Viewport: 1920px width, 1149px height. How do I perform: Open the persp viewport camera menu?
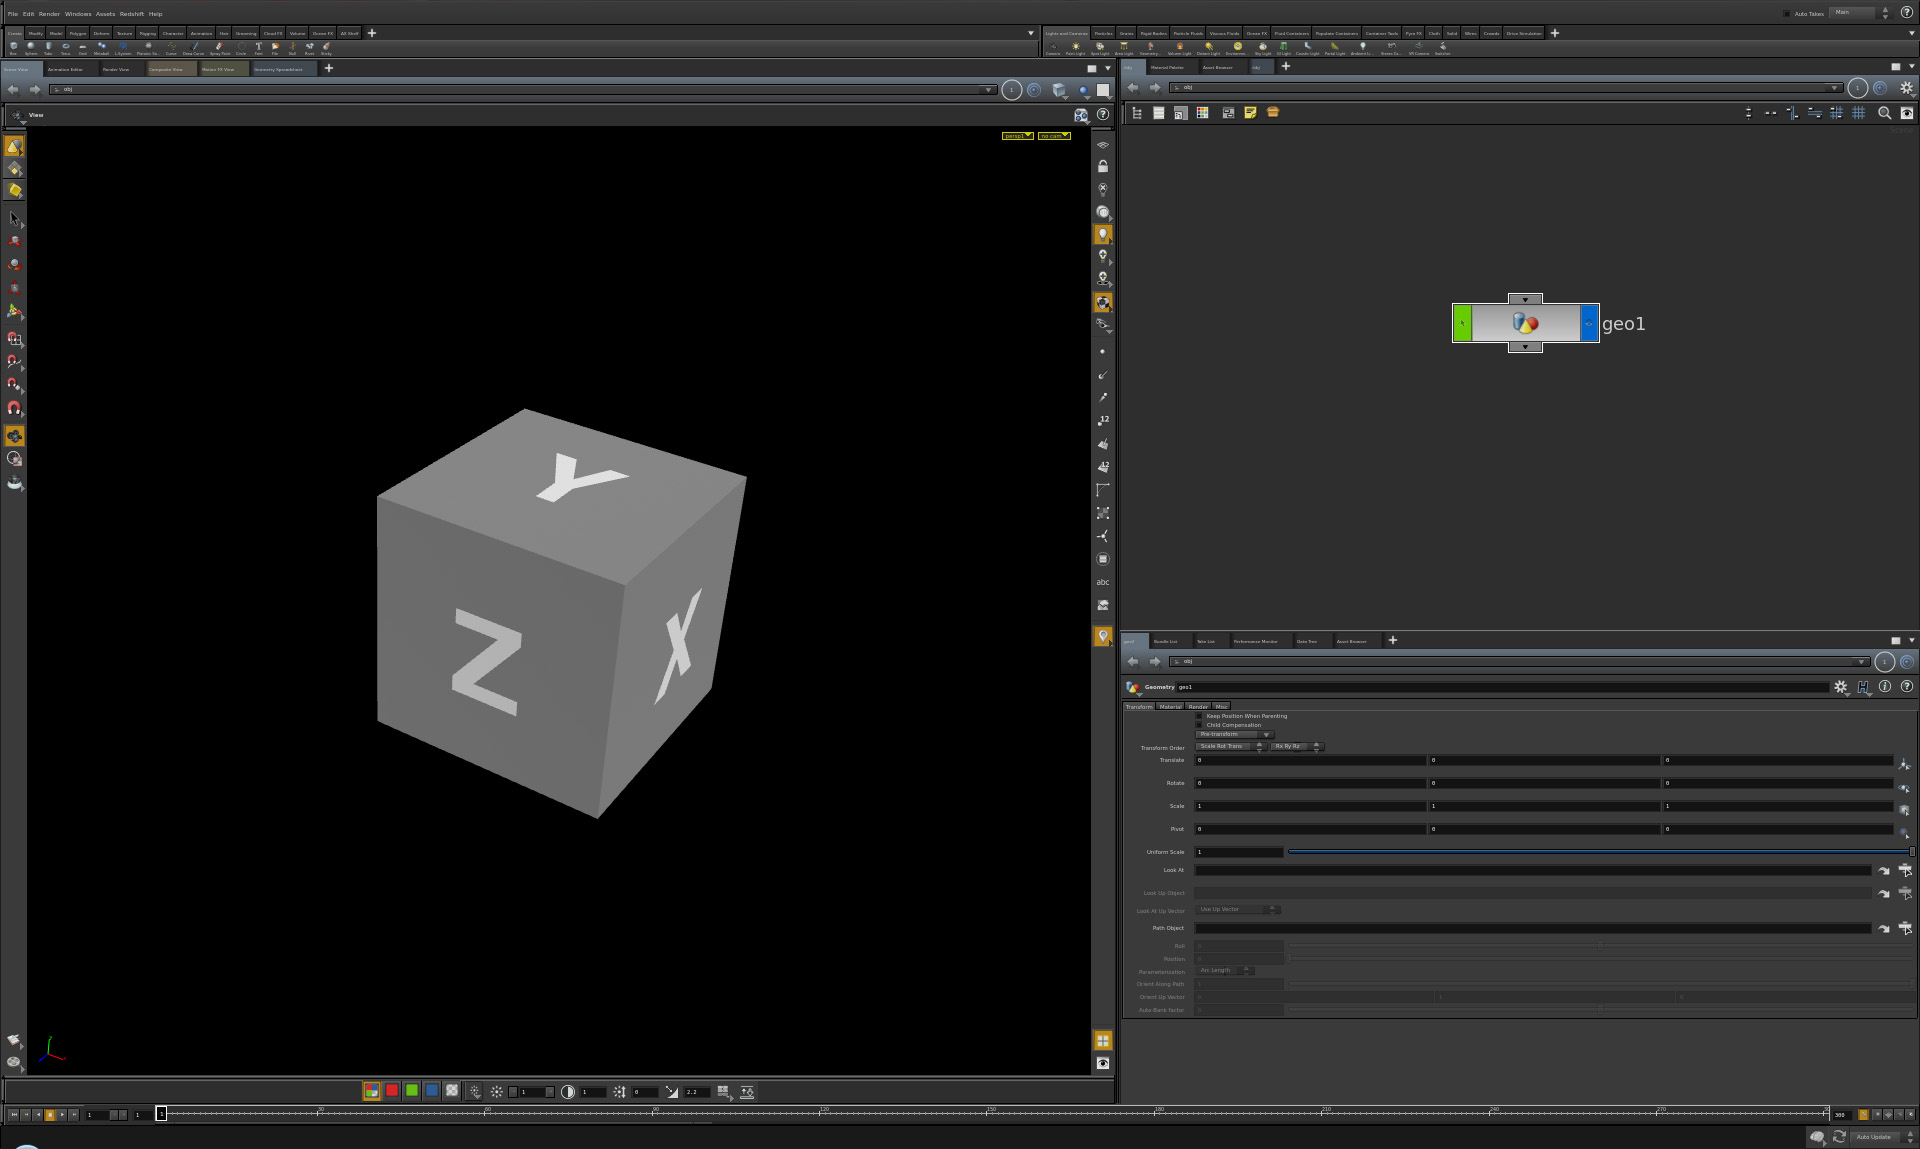coord(1017,136)
